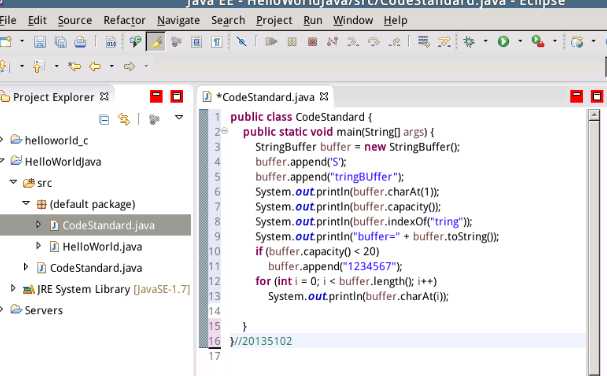607x376 pixels.
Task: Close the CodeStandard.java editor tab
Action: point(324,96)
